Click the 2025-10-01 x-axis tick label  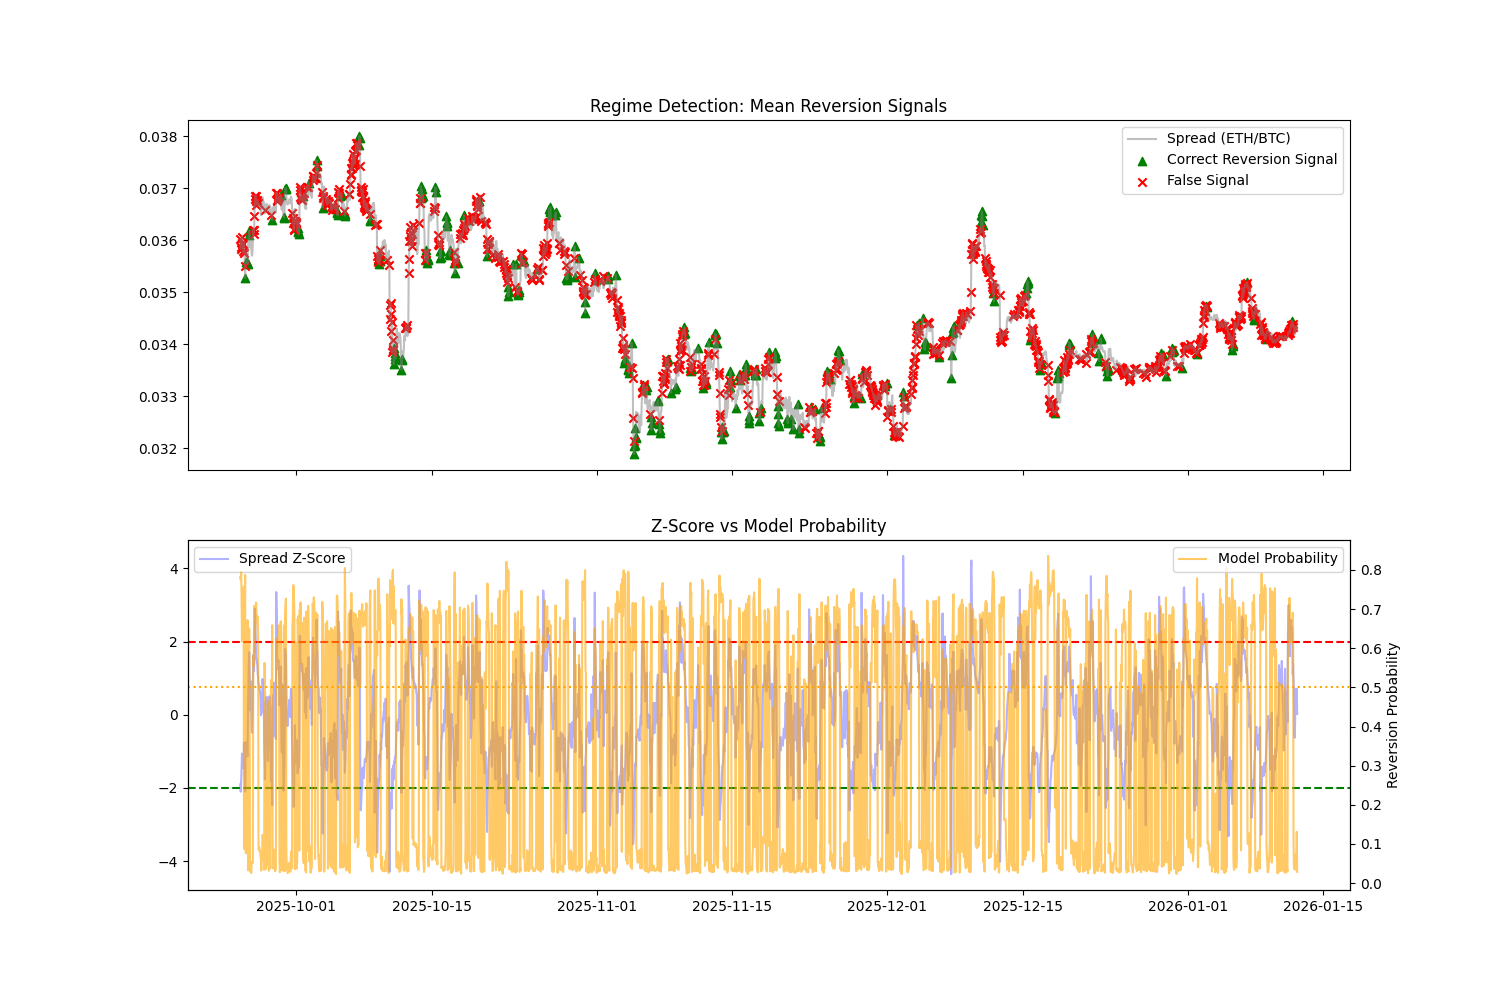point(296,906)
